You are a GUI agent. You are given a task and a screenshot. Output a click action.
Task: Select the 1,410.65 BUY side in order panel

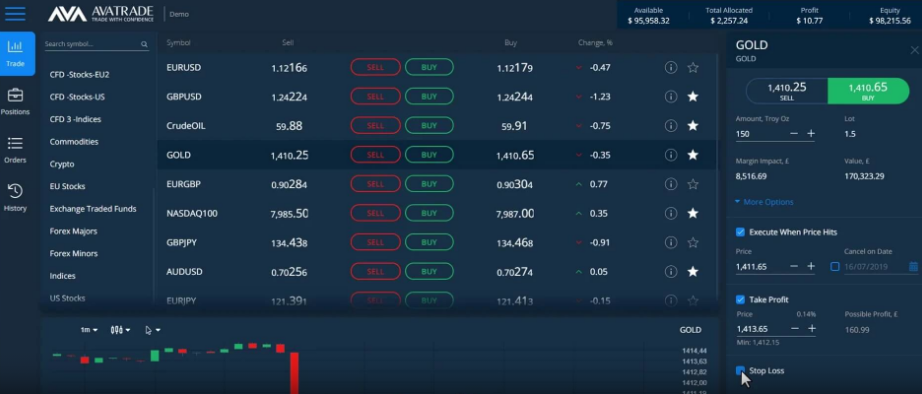[x=868, y=91]
